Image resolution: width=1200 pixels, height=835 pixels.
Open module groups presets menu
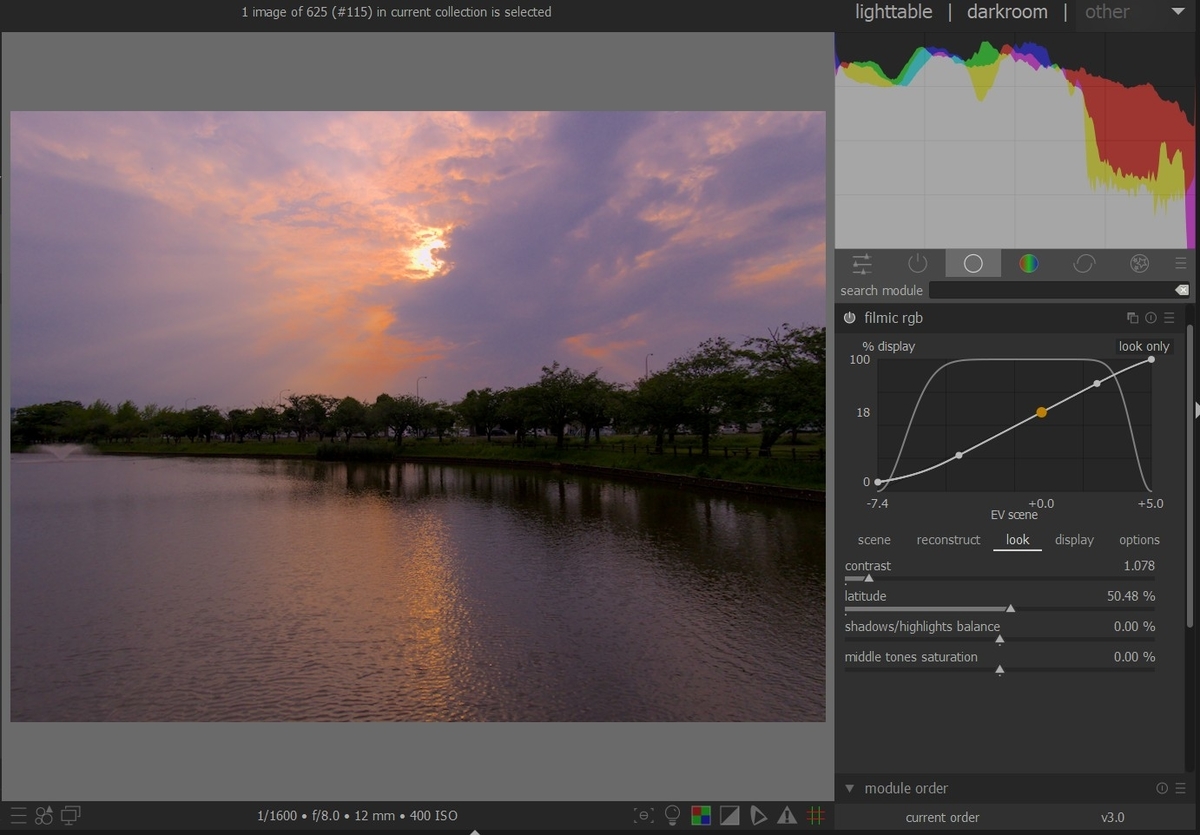(1182, 264)
